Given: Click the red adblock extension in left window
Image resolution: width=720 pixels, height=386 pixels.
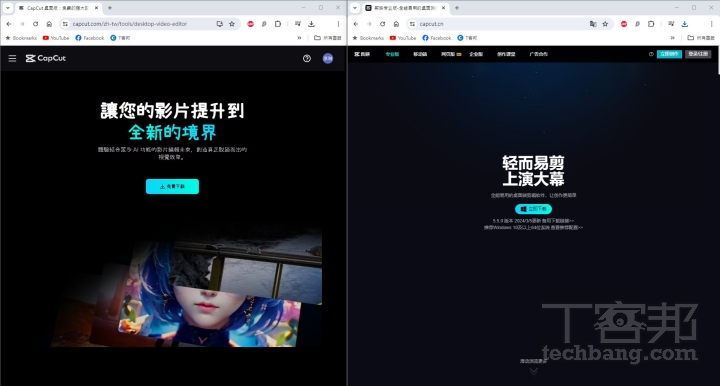Looking at the screenshot, I should [x=250, y=24].
